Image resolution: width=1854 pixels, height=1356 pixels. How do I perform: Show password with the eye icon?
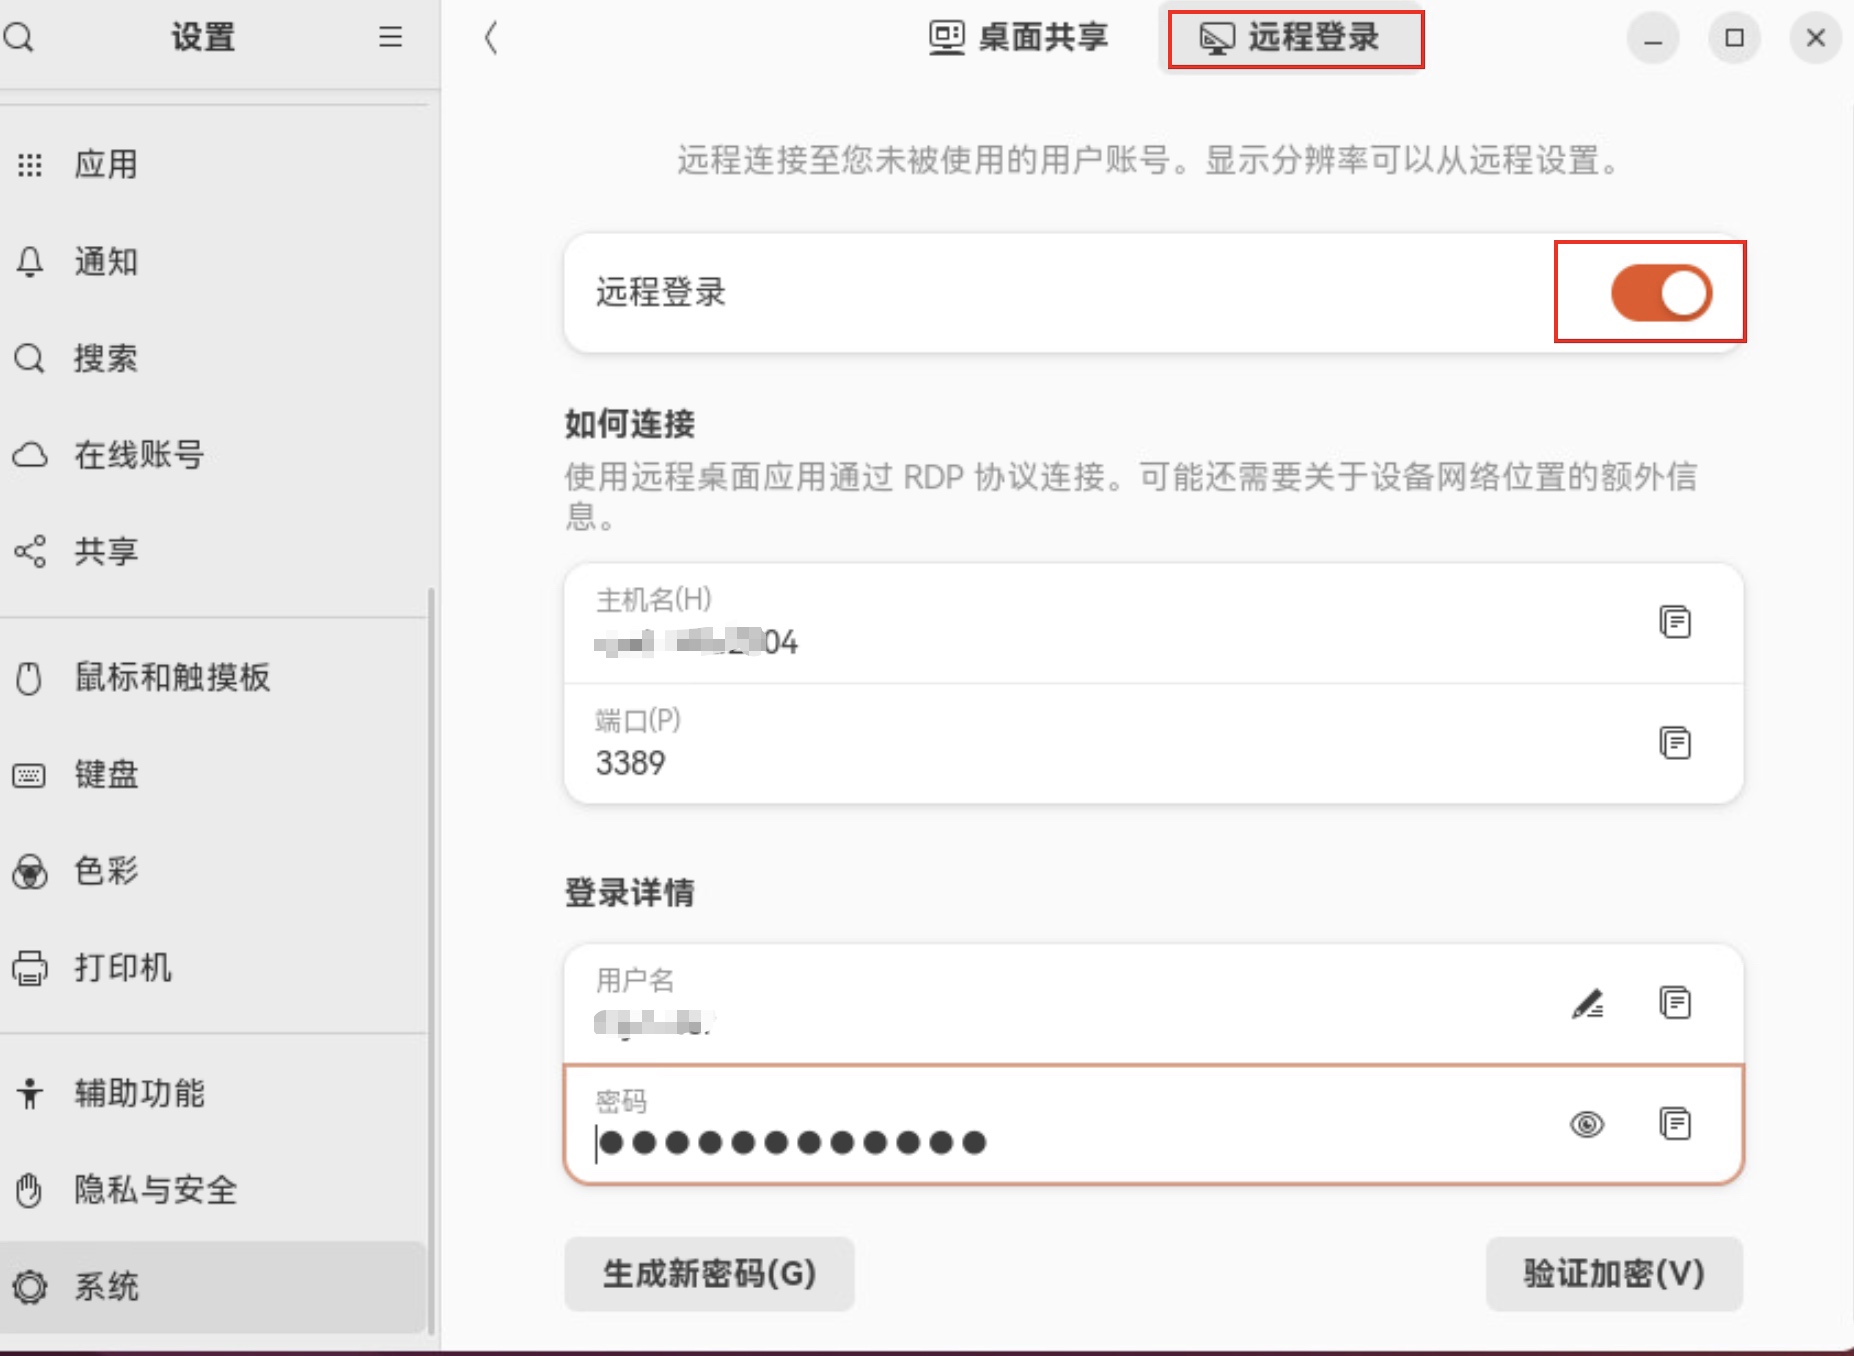(x=1587, y=1124)
